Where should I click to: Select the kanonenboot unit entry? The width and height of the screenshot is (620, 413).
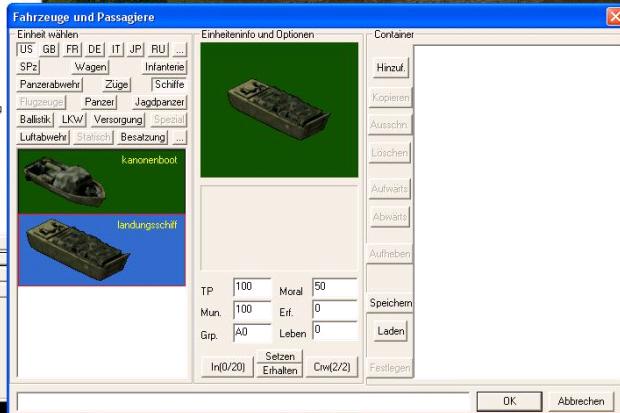tap(102, 182)
